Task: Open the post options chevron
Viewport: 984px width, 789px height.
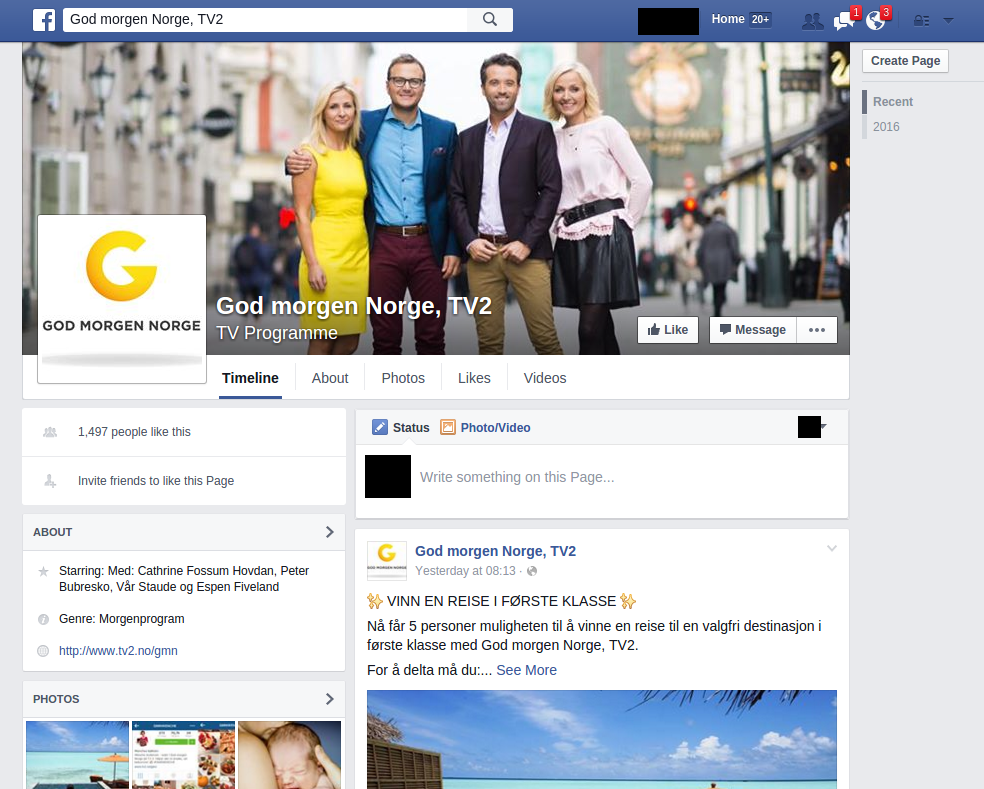Action: click(x=832, y=549)
